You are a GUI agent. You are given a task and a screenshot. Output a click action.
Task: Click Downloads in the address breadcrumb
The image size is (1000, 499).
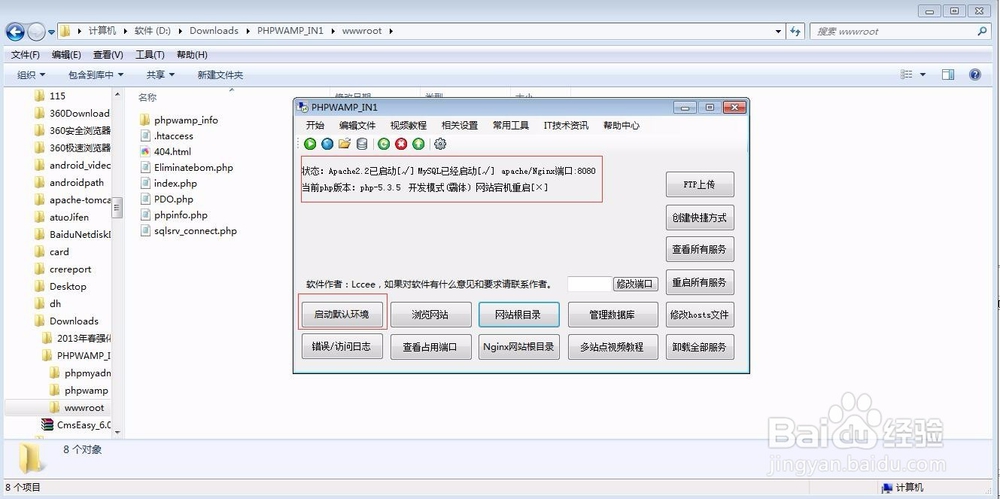coord(214,31)
